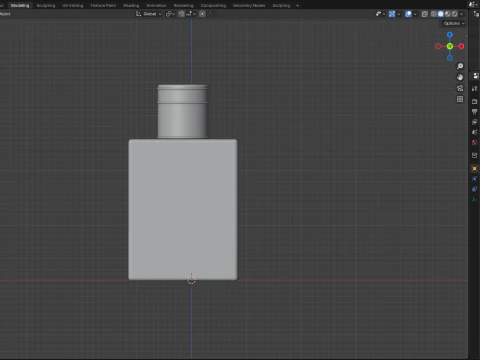
Task: Open the Global transform orientation dropdown
Action: (x=149, y=14)
